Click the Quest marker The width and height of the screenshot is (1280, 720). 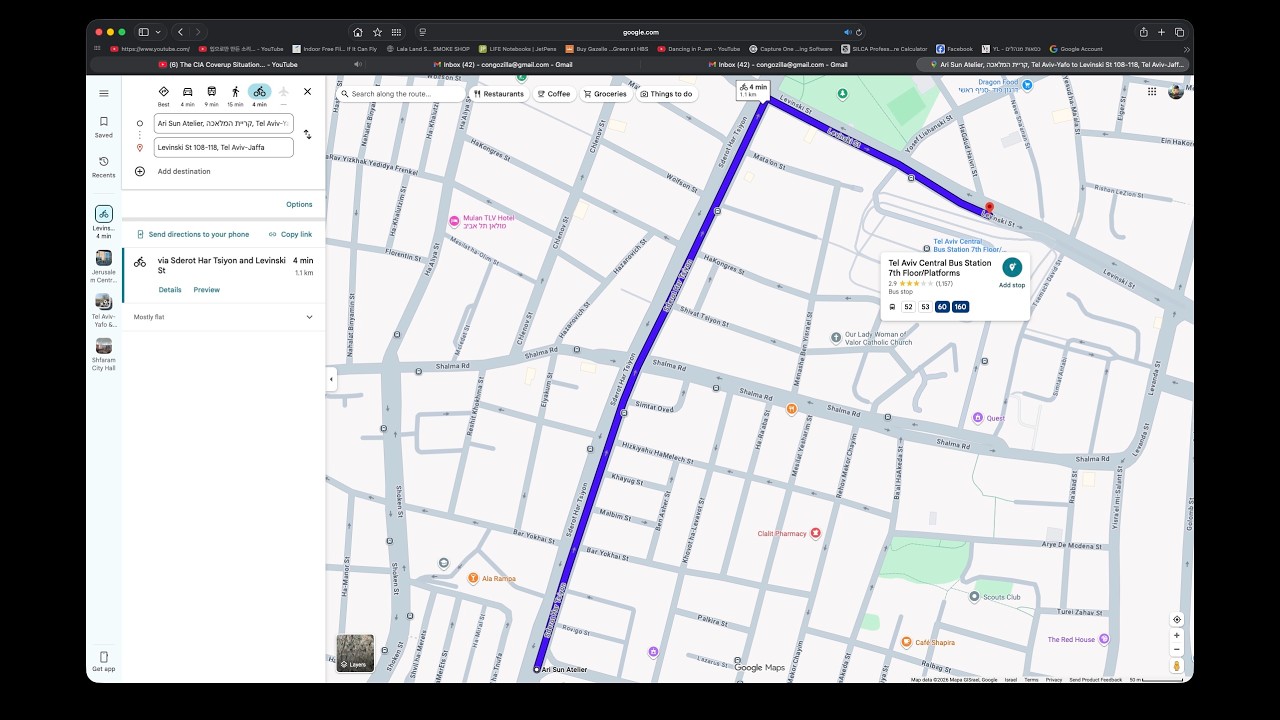tap(978, 418)
